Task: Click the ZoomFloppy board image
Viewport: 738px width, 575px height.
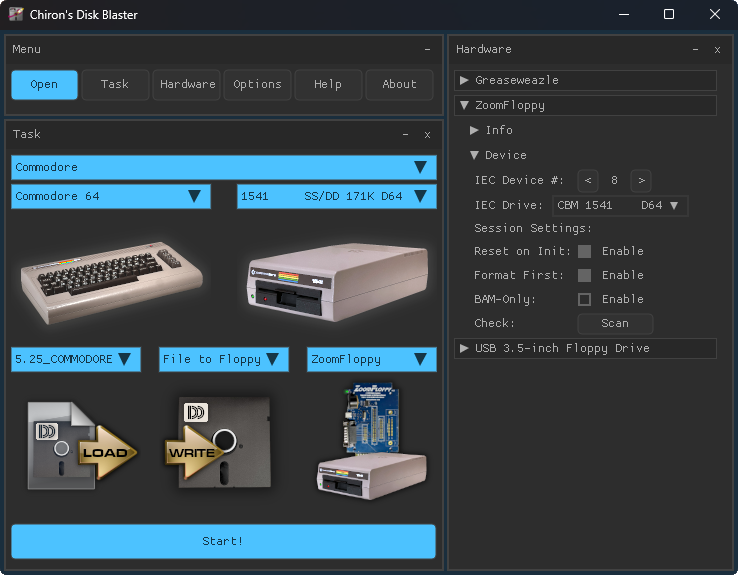Action: (x=372, y=440)
